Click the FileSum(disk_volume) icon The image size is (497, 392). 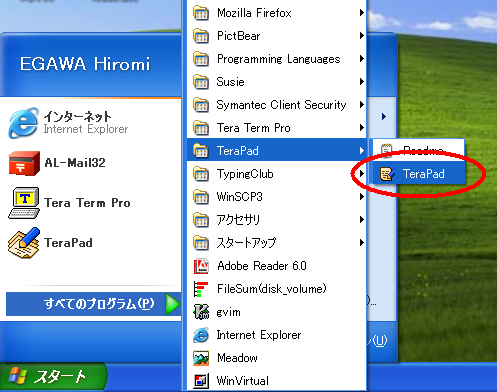(201, 289)
